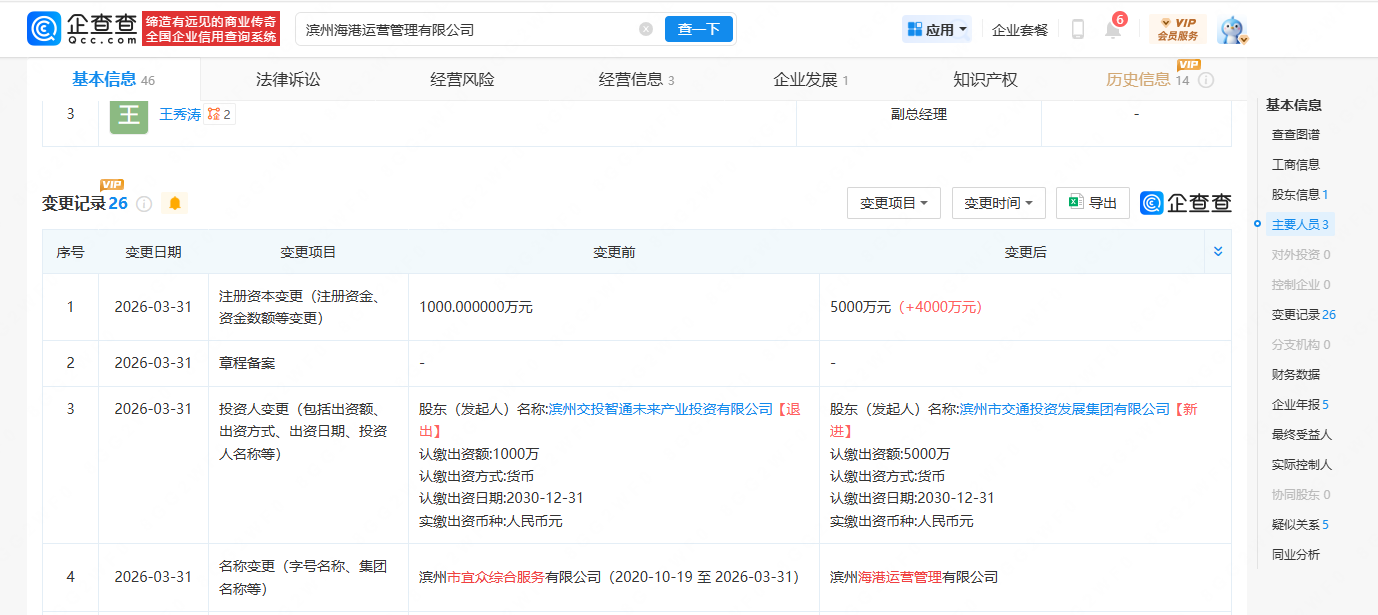Click the VIP member service badge
The width and height of the screenshot is (1378, 615).
point(1177,29)
